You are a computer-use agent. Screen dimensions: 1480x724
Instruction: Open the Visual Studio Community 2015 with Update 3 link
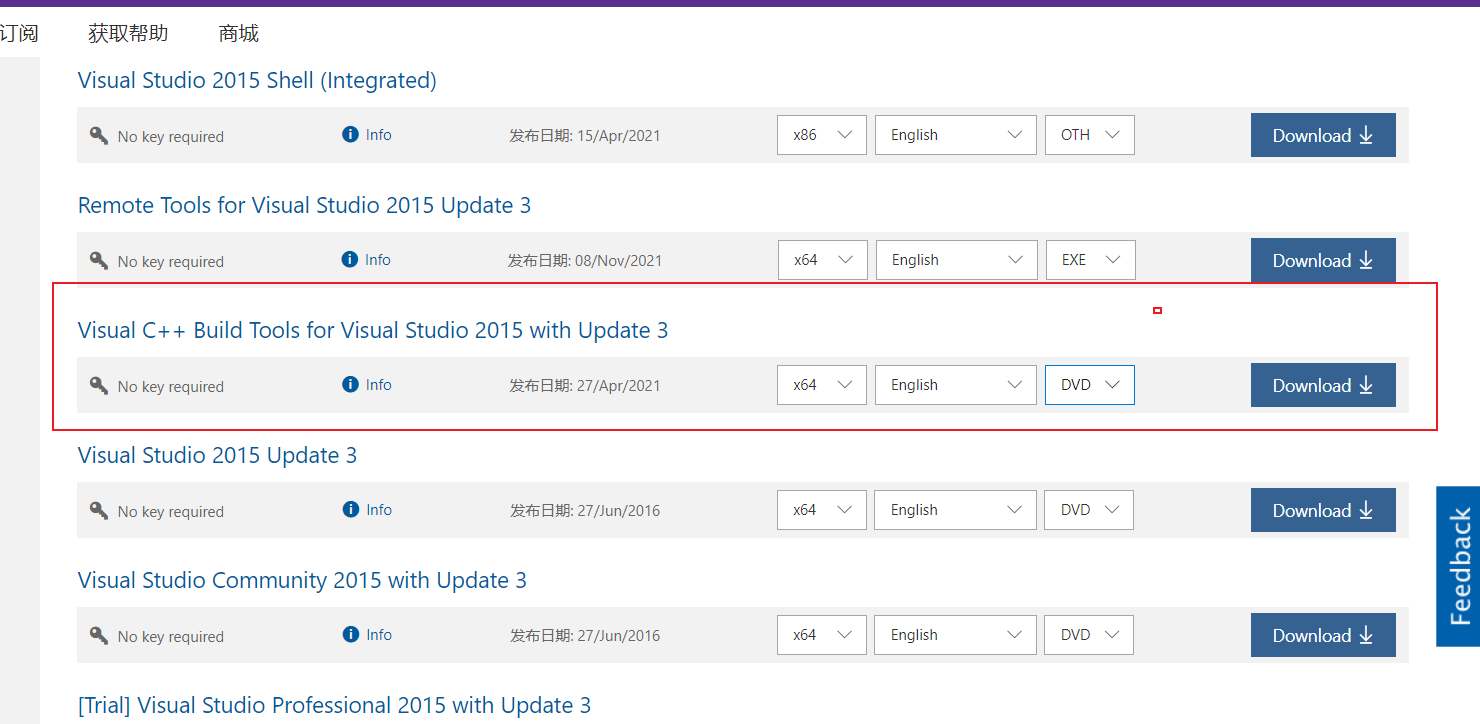[x=302, y=580]
